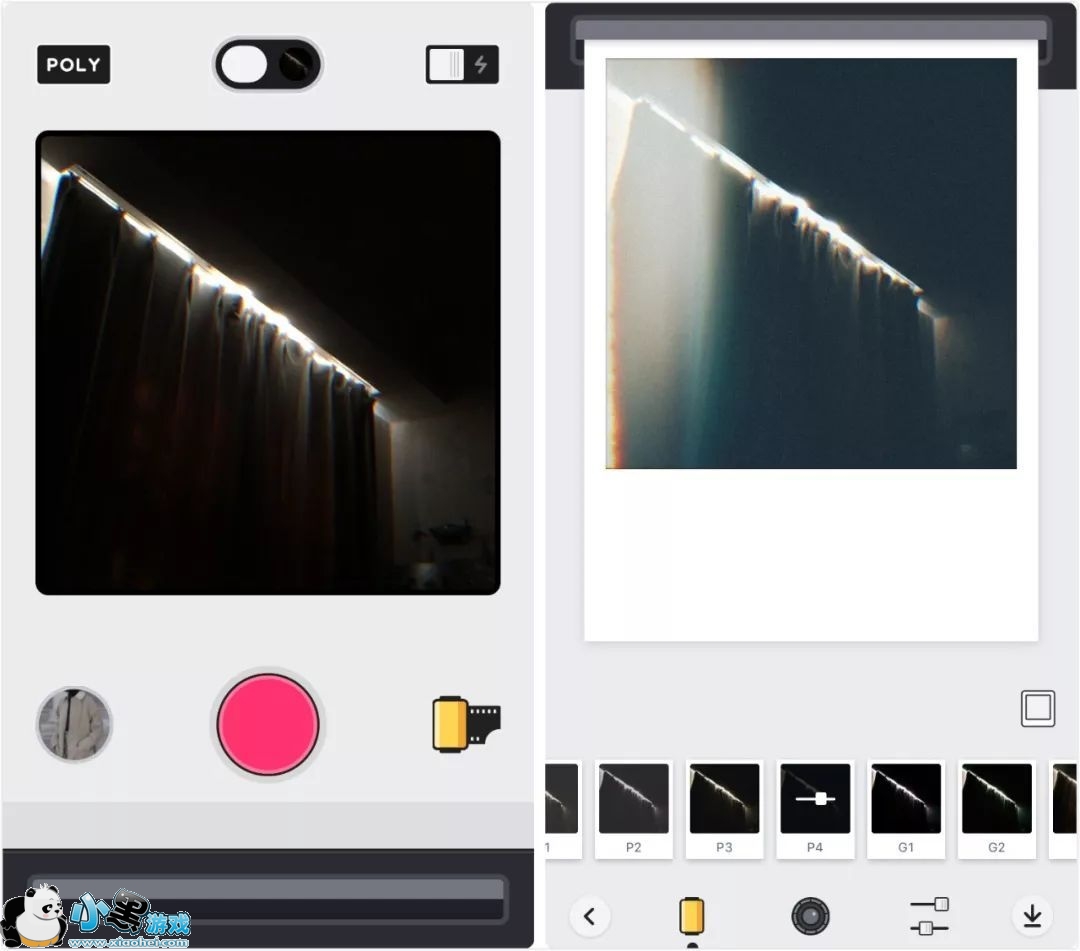Toggle the frame border square icon
The height and width of the screenshot is (951, 1080).
click(1037, 708)
